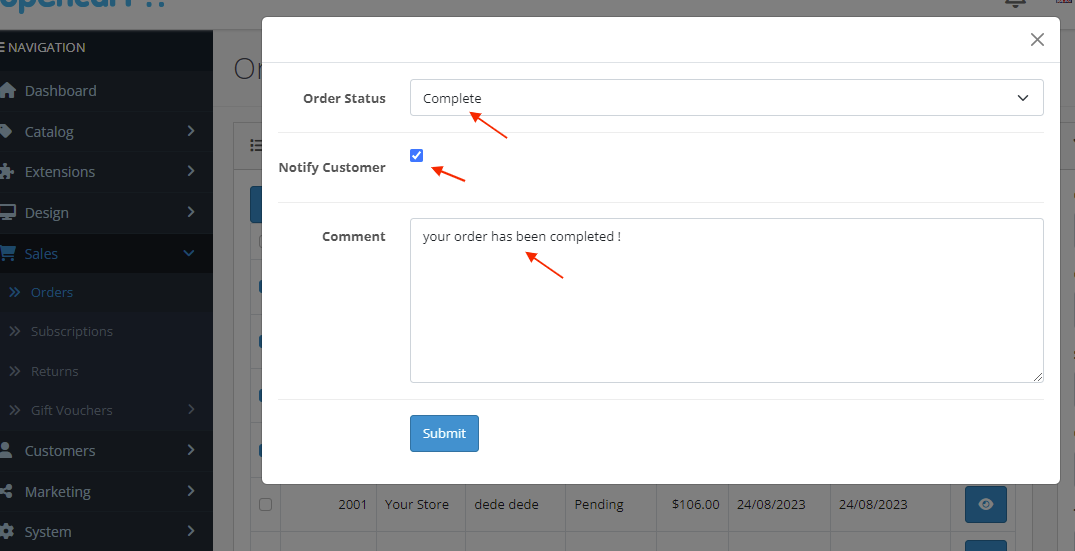Collapse the Sales menu chevron
This screenshot has height=551, width=1075.
(x=189, y=254)
